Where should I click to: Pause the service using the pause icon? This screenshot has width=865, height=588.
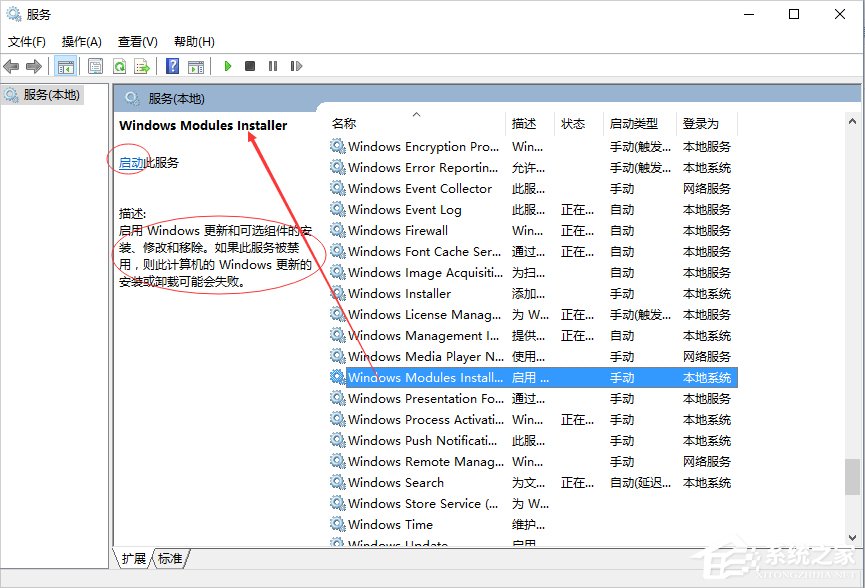pos(274,66)
